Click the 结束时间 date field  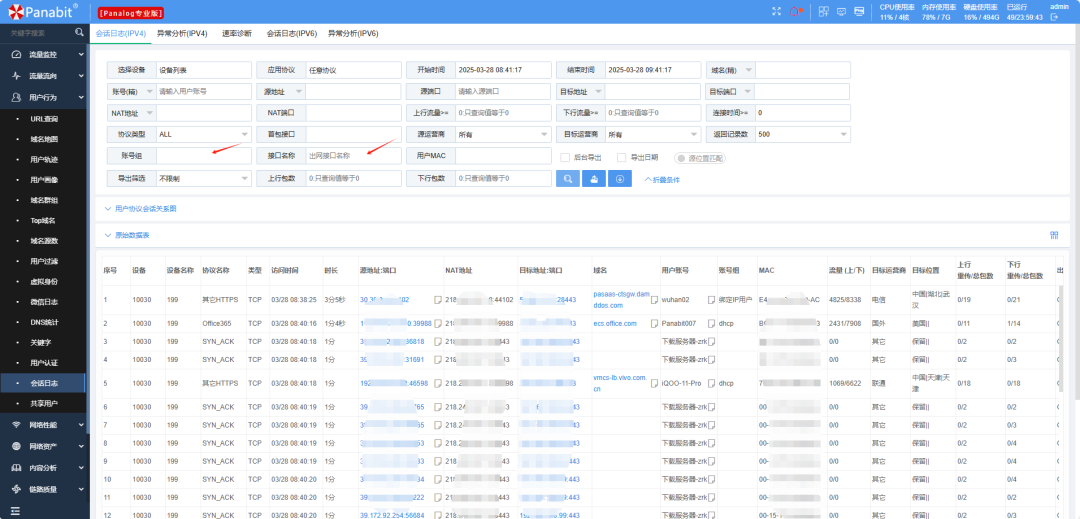(653, 70)
